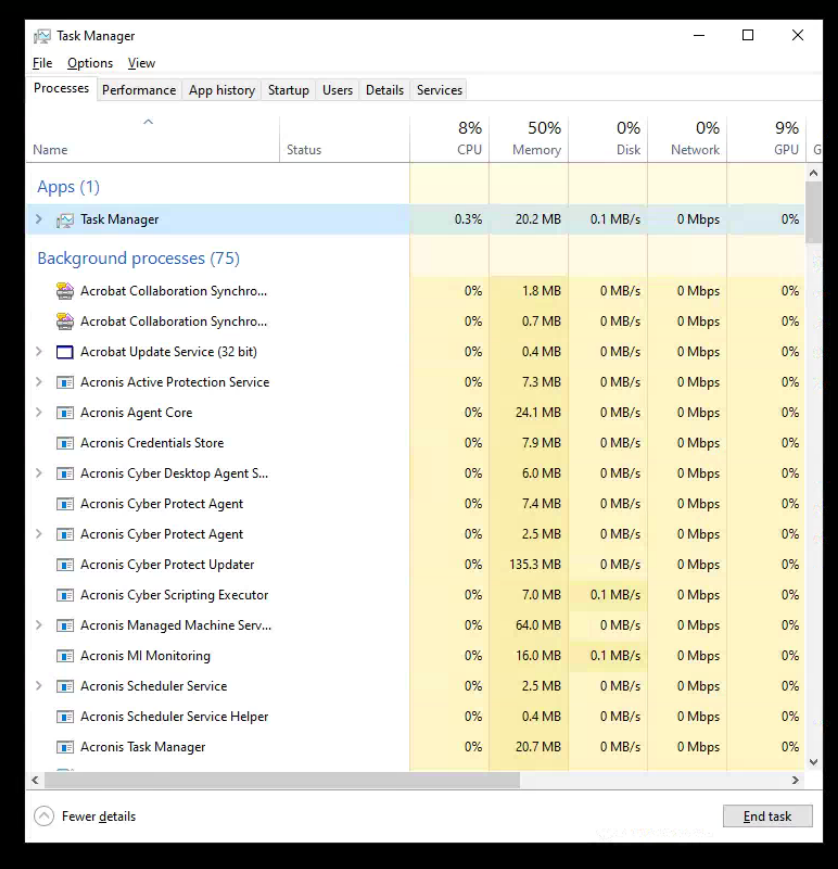Switch to the Startup tab
The height and width of the screenshot is (869, 838).
288,90
